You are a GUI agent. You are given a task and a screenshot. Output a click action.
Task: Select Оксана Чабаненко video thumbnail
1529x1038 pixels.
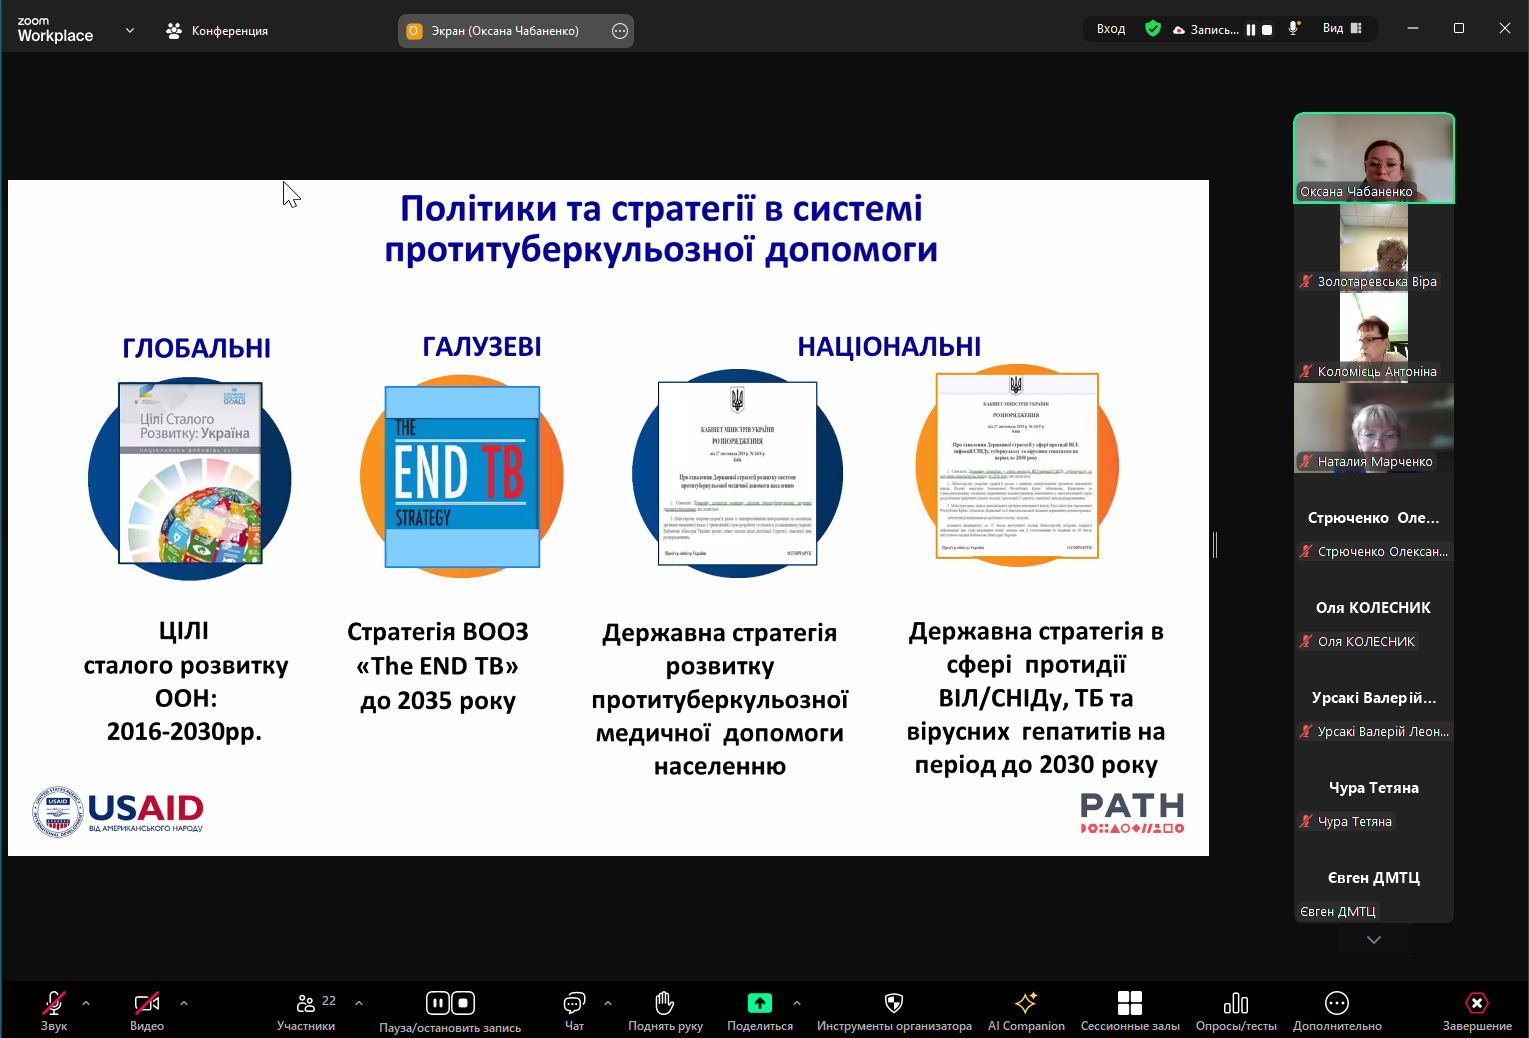click(1374, 158)
